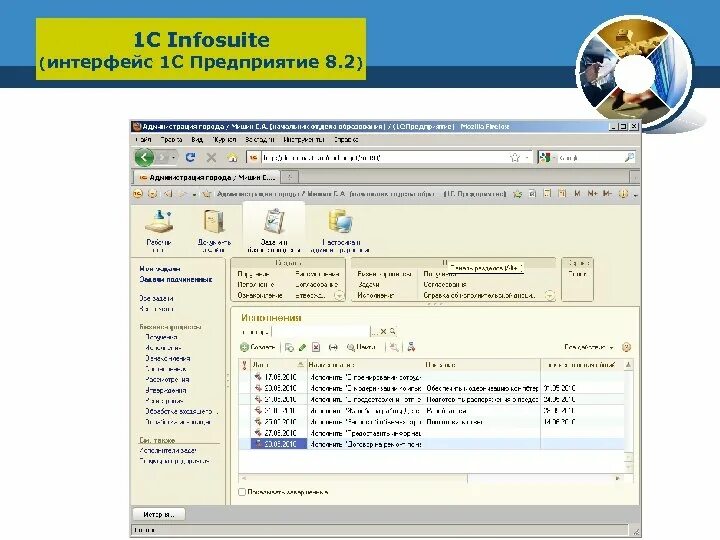The image size is (720, 540).
Task: Open Рабочий стол section icon
Action: [x=159, y=231]
